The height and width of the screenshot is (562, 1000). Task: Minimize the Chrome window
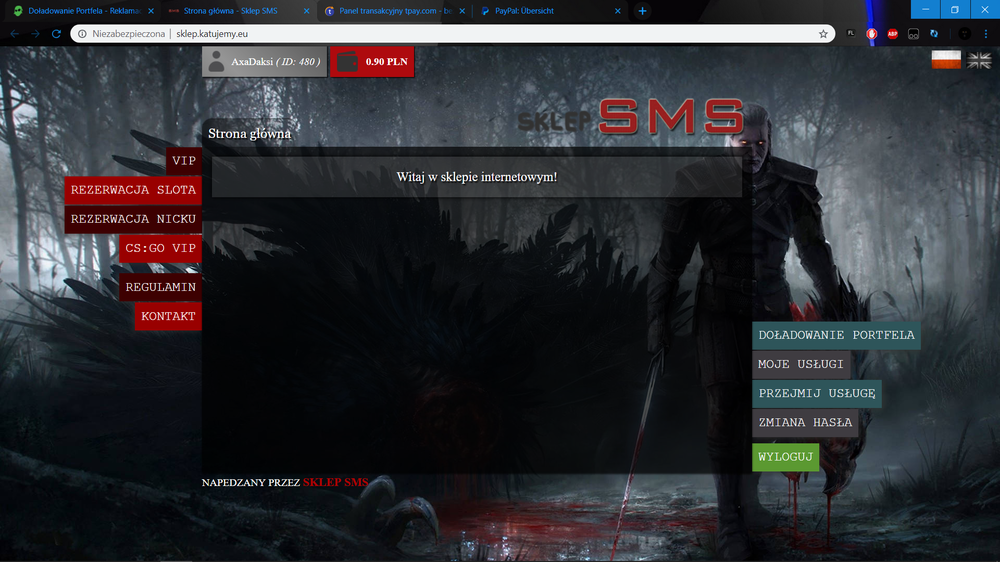point(925,9)
